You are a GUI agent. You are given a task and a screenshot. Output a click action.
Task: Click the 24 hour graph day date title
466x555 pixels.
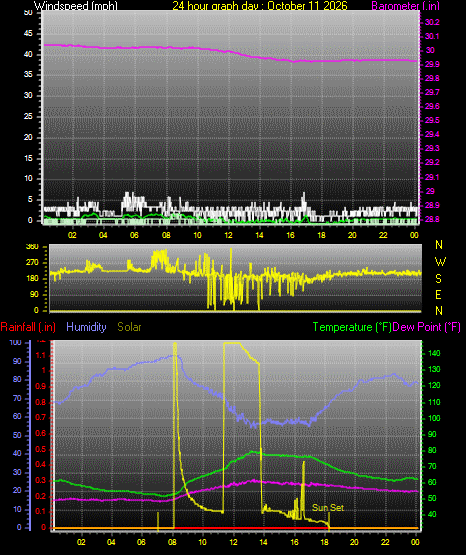[260, 6]
